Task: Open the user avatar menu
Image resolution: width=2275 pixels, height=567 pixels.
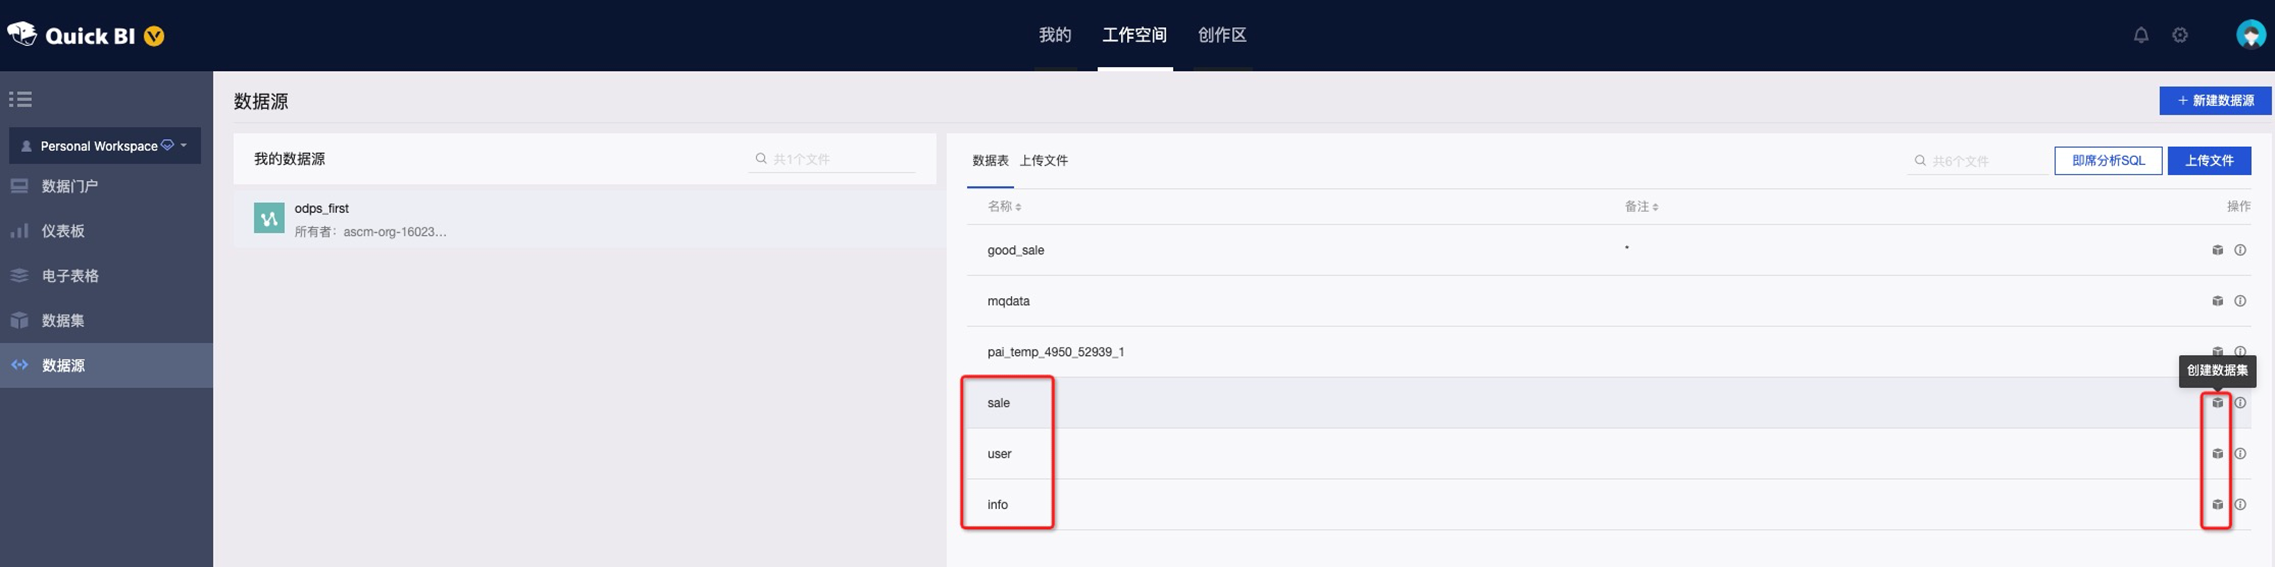Action: [2250, 35]
